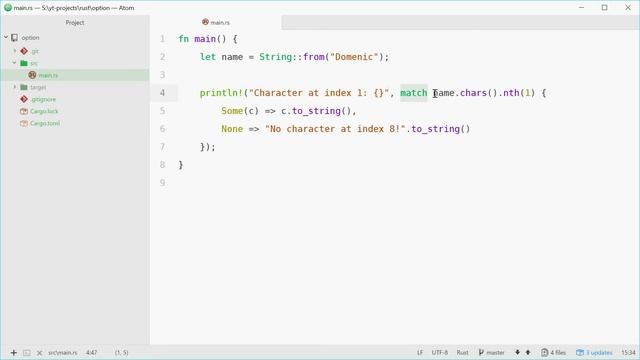Click the terminal panel icon in status bar
Viewport: 640px width, 360px height.
click(27, 353)
